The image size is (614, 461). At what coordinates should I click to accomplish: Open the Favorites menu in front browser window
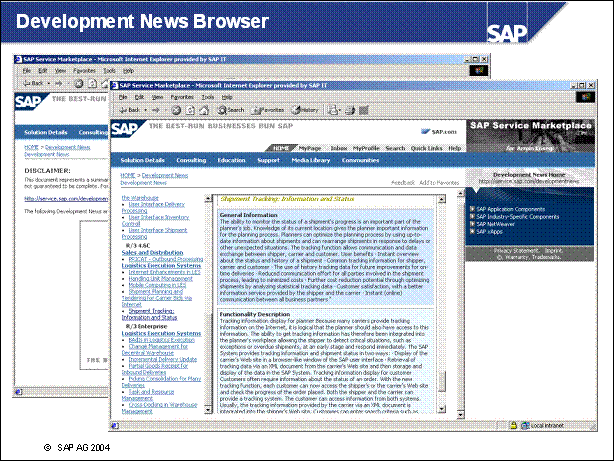(181, 97)
